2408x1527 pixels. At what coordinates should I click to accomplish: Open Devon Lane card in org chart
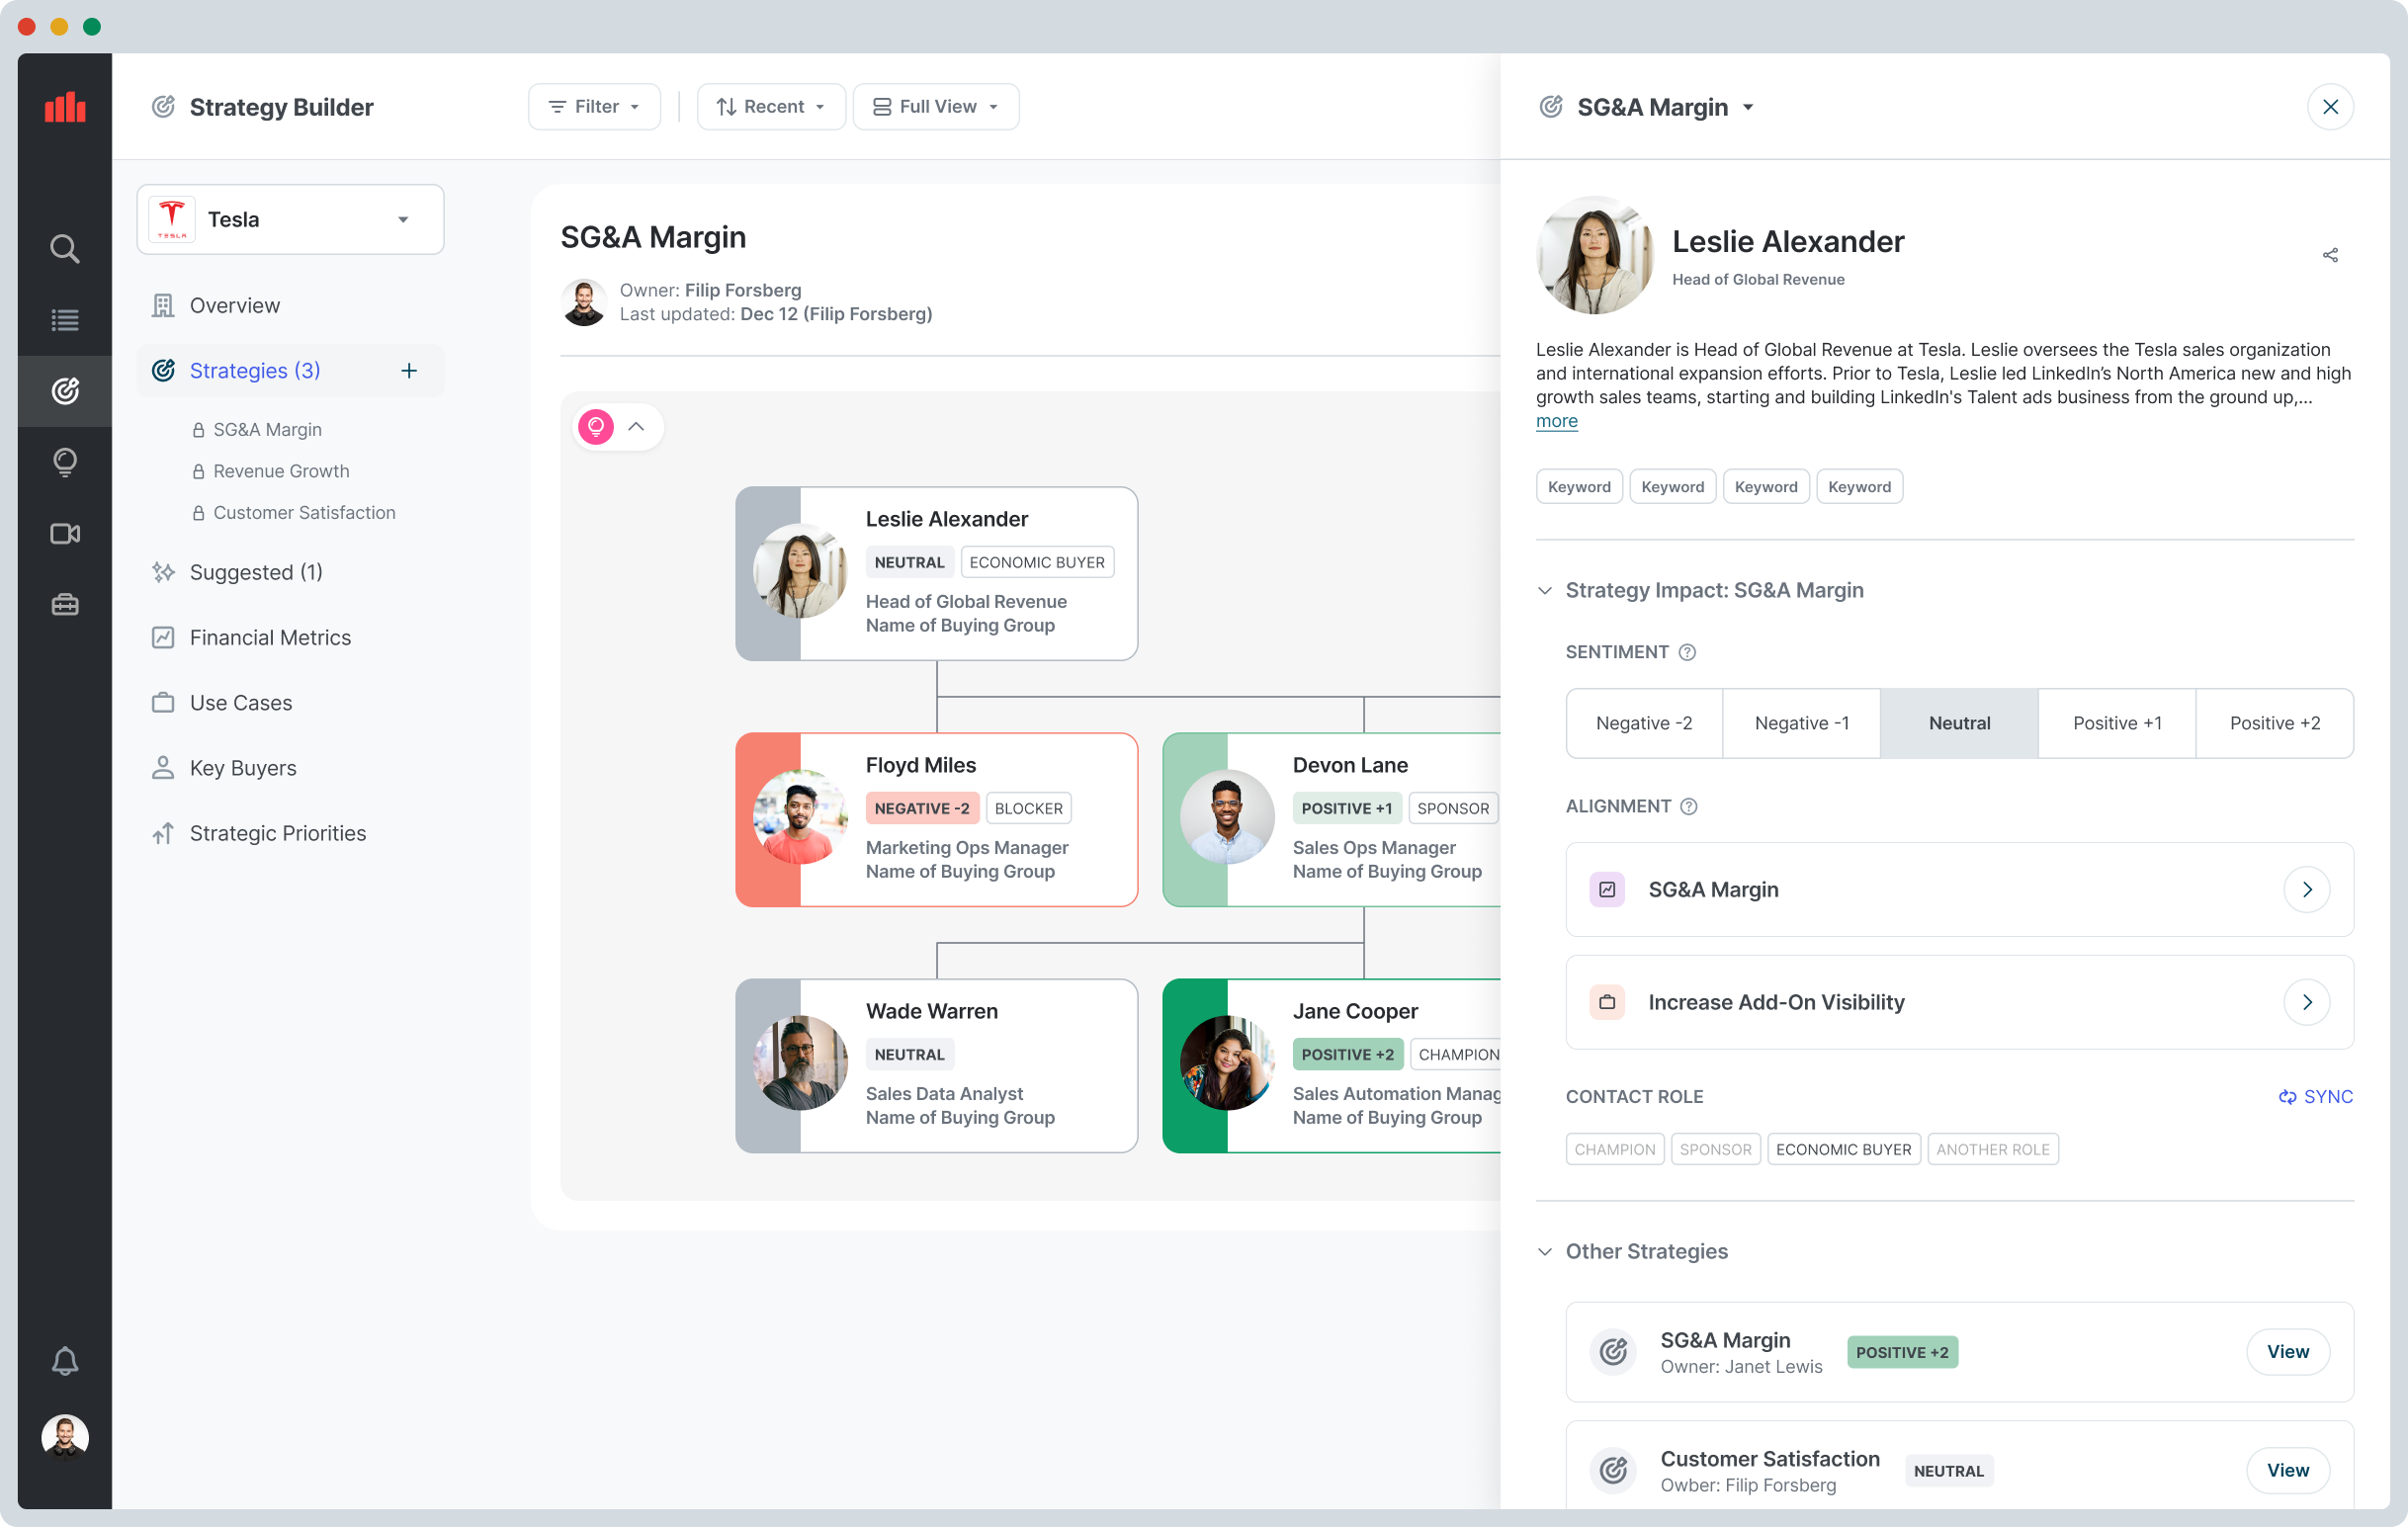point(1331,820)
